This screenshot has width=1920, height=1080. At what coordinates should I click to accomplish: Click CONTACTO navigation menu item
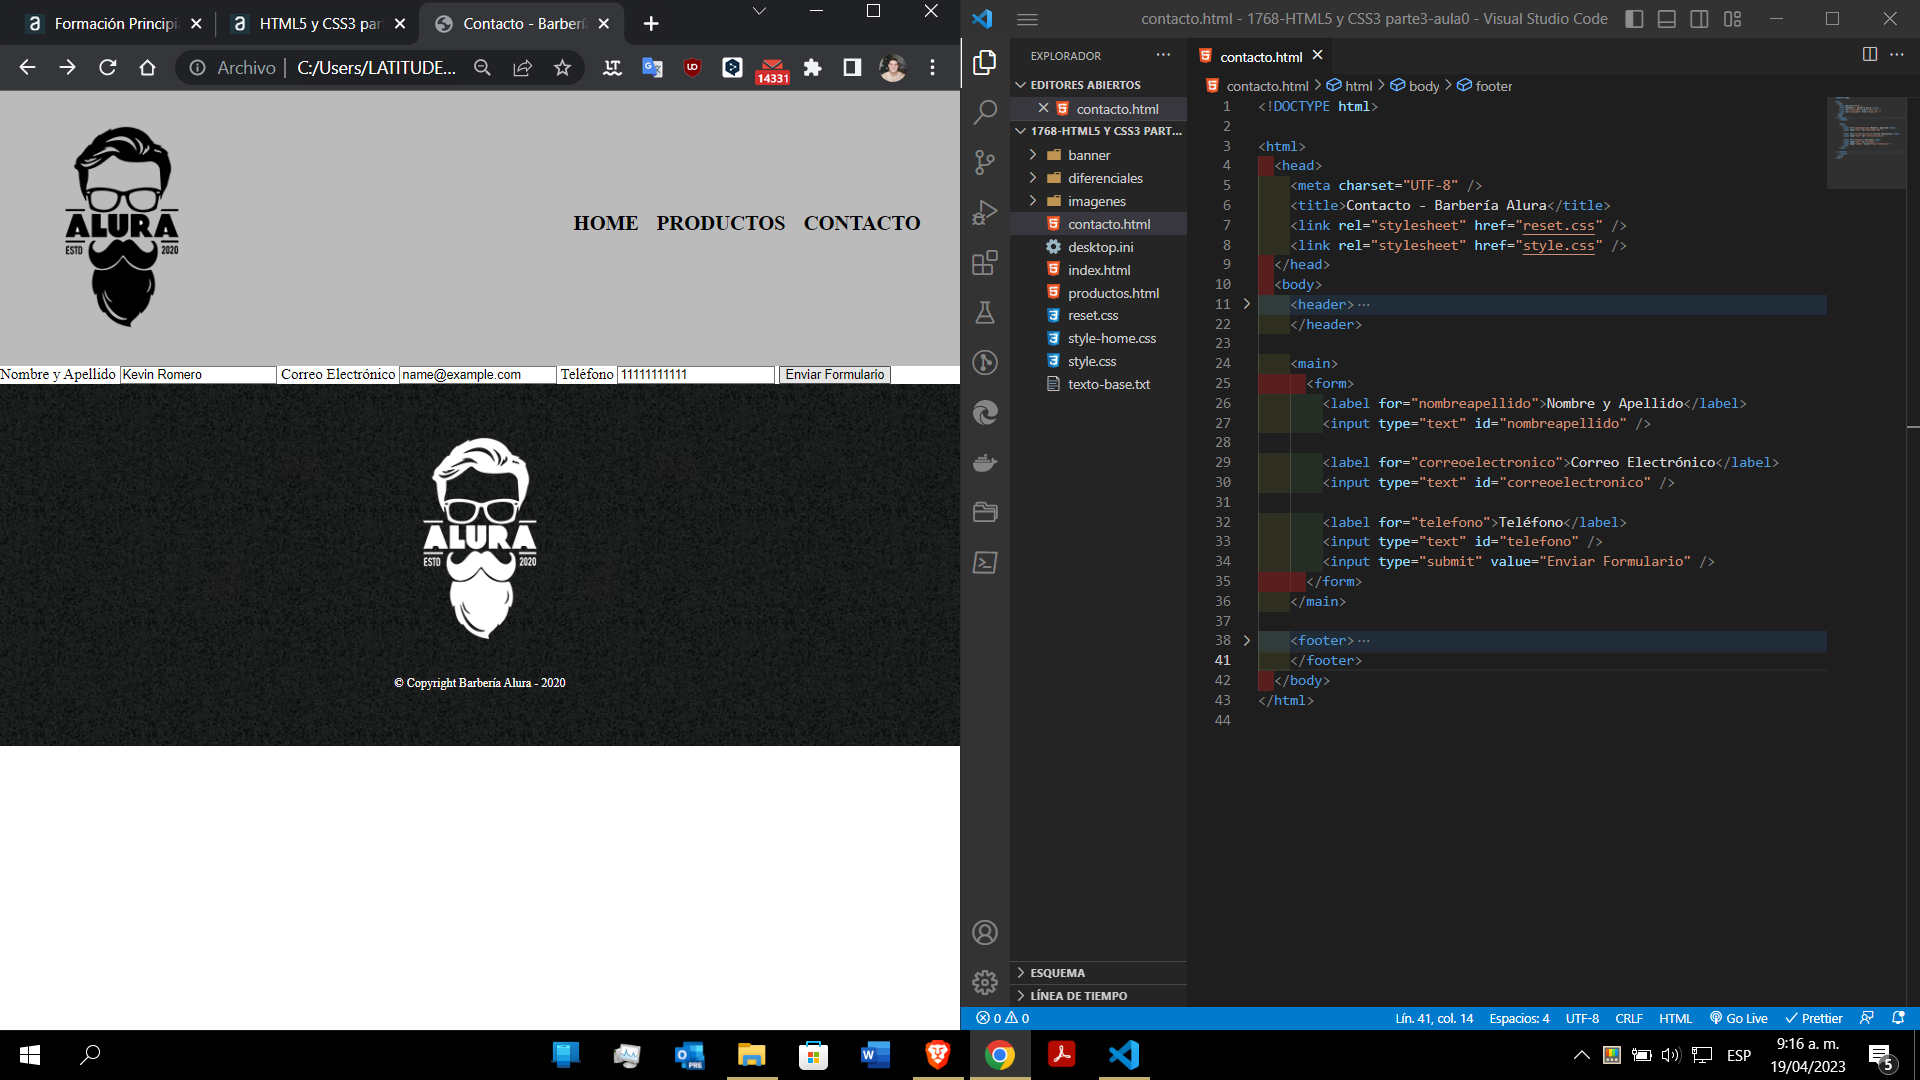point(862,223)
